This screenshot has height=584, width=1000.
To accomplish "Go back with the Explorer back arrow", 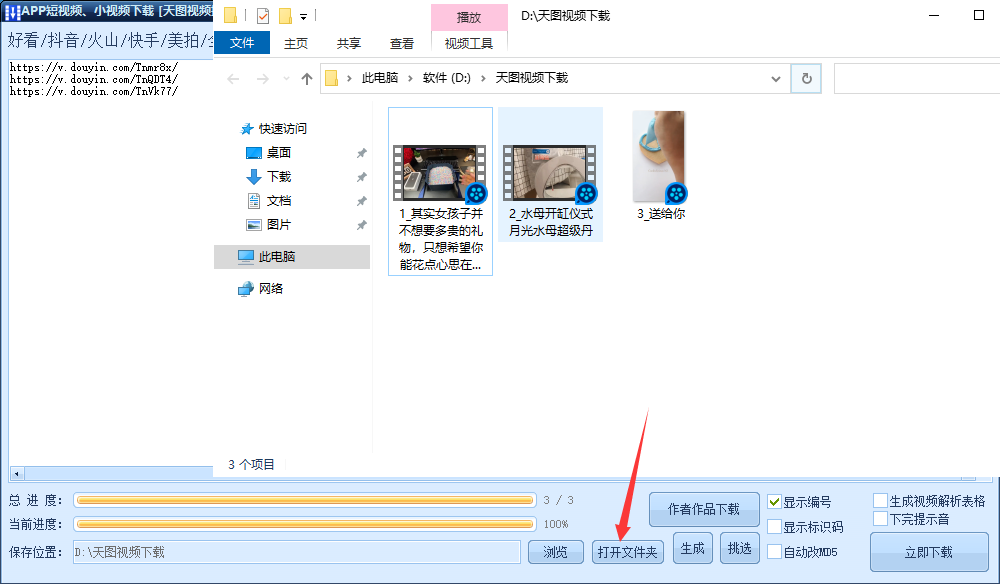I will [233, 79].
